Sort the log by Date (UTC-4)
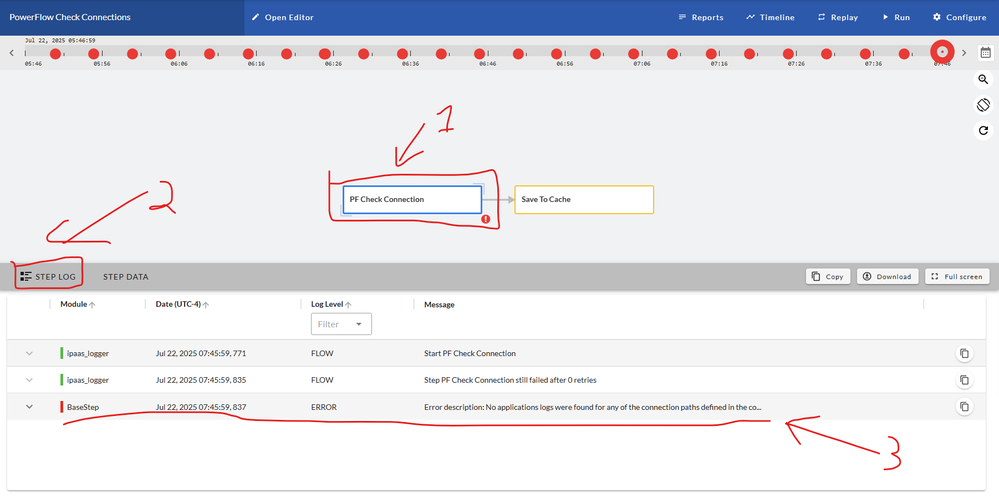Image resolution: width=999 pixels, height=496 pixels. pyautogui.click(x=182, y=304)
